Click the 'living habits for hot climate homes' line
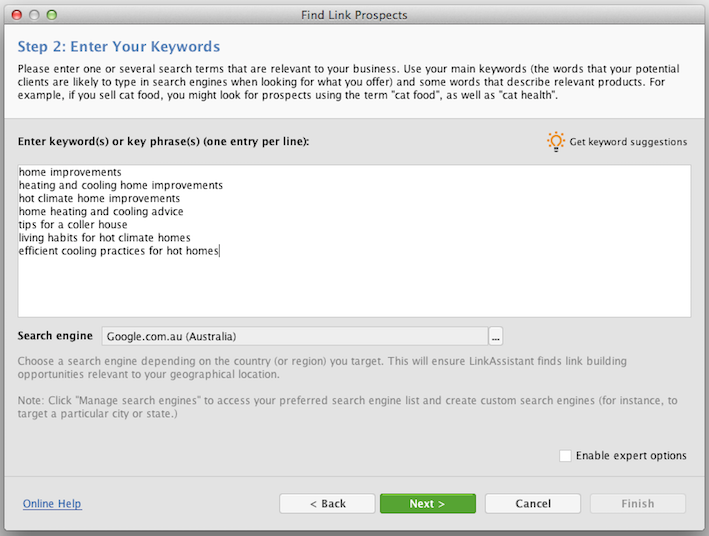The height and width of the screenshot is (536, 709). [104, 238]
